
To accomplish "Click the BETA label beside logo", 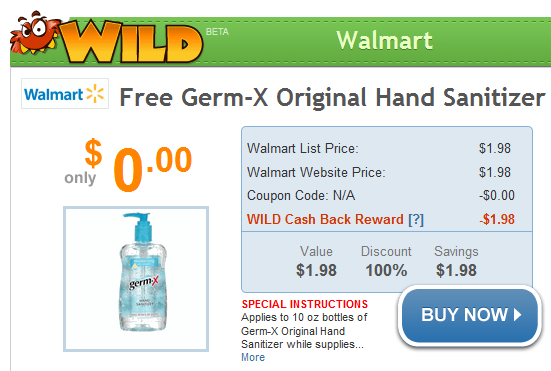I will (217, 32).
